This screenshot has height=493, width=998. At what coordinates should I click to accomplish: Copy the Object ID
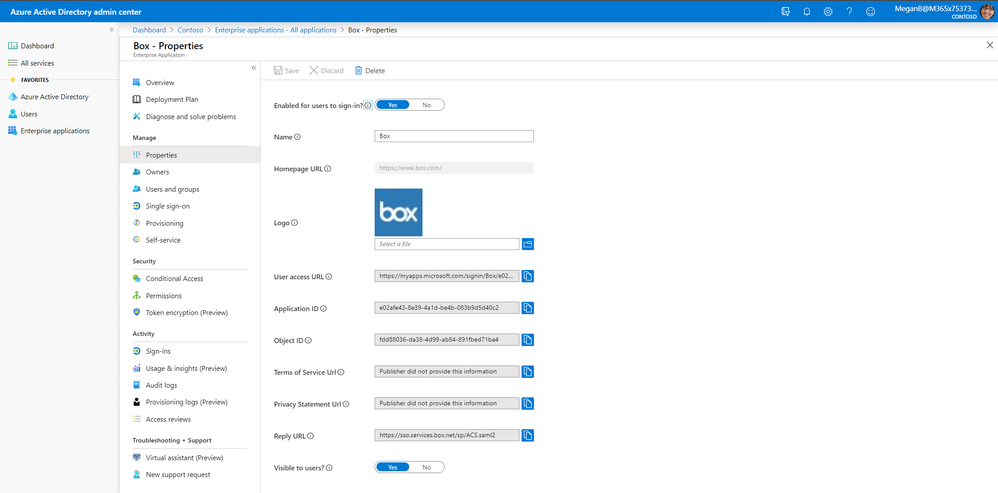pos(528,340)
